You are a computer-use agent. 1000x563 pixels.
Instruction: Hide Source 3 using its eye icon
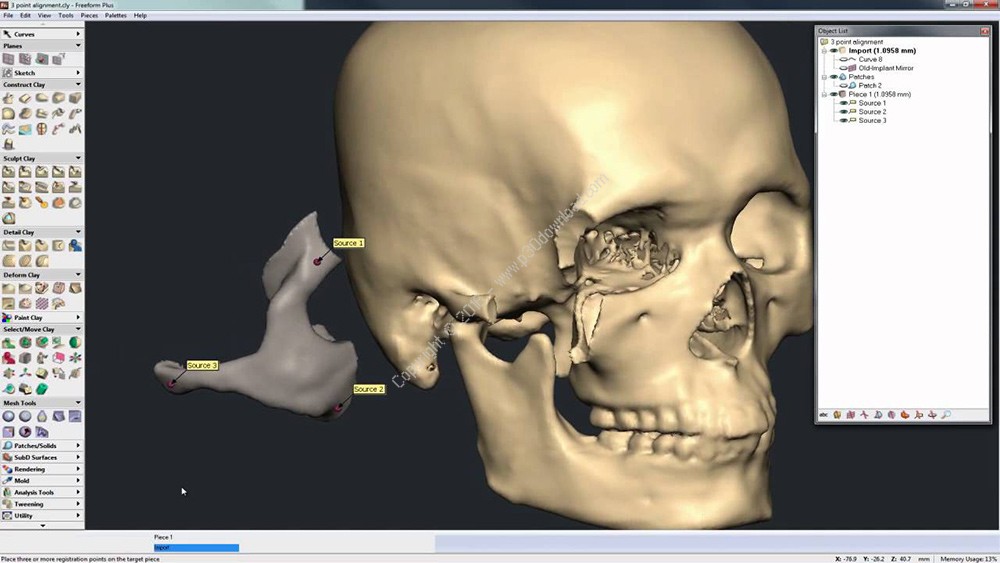(x=843, y=120)
